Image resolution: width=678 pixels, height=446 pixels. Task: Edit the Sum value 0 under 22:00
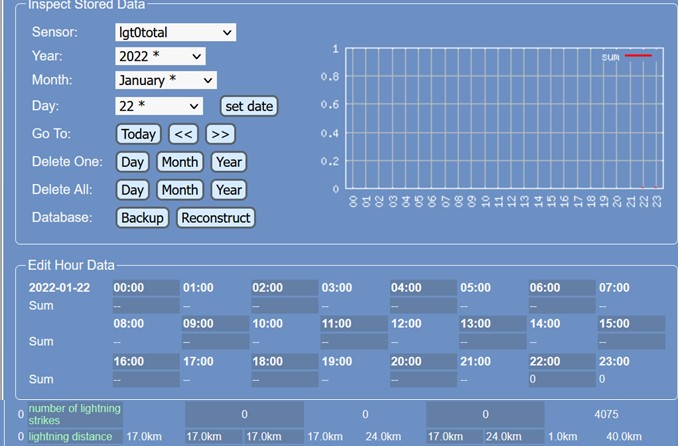(563, 379)
